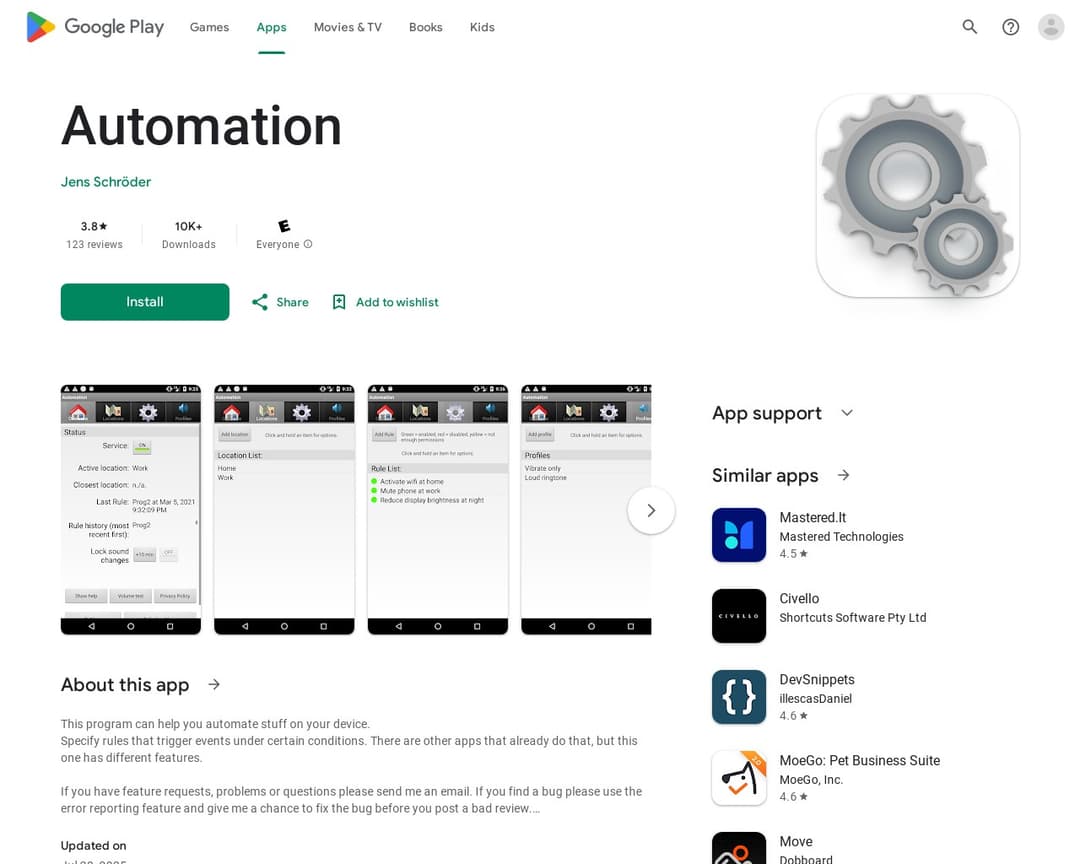Click the Google Play logo

click(x=95, y=27)
